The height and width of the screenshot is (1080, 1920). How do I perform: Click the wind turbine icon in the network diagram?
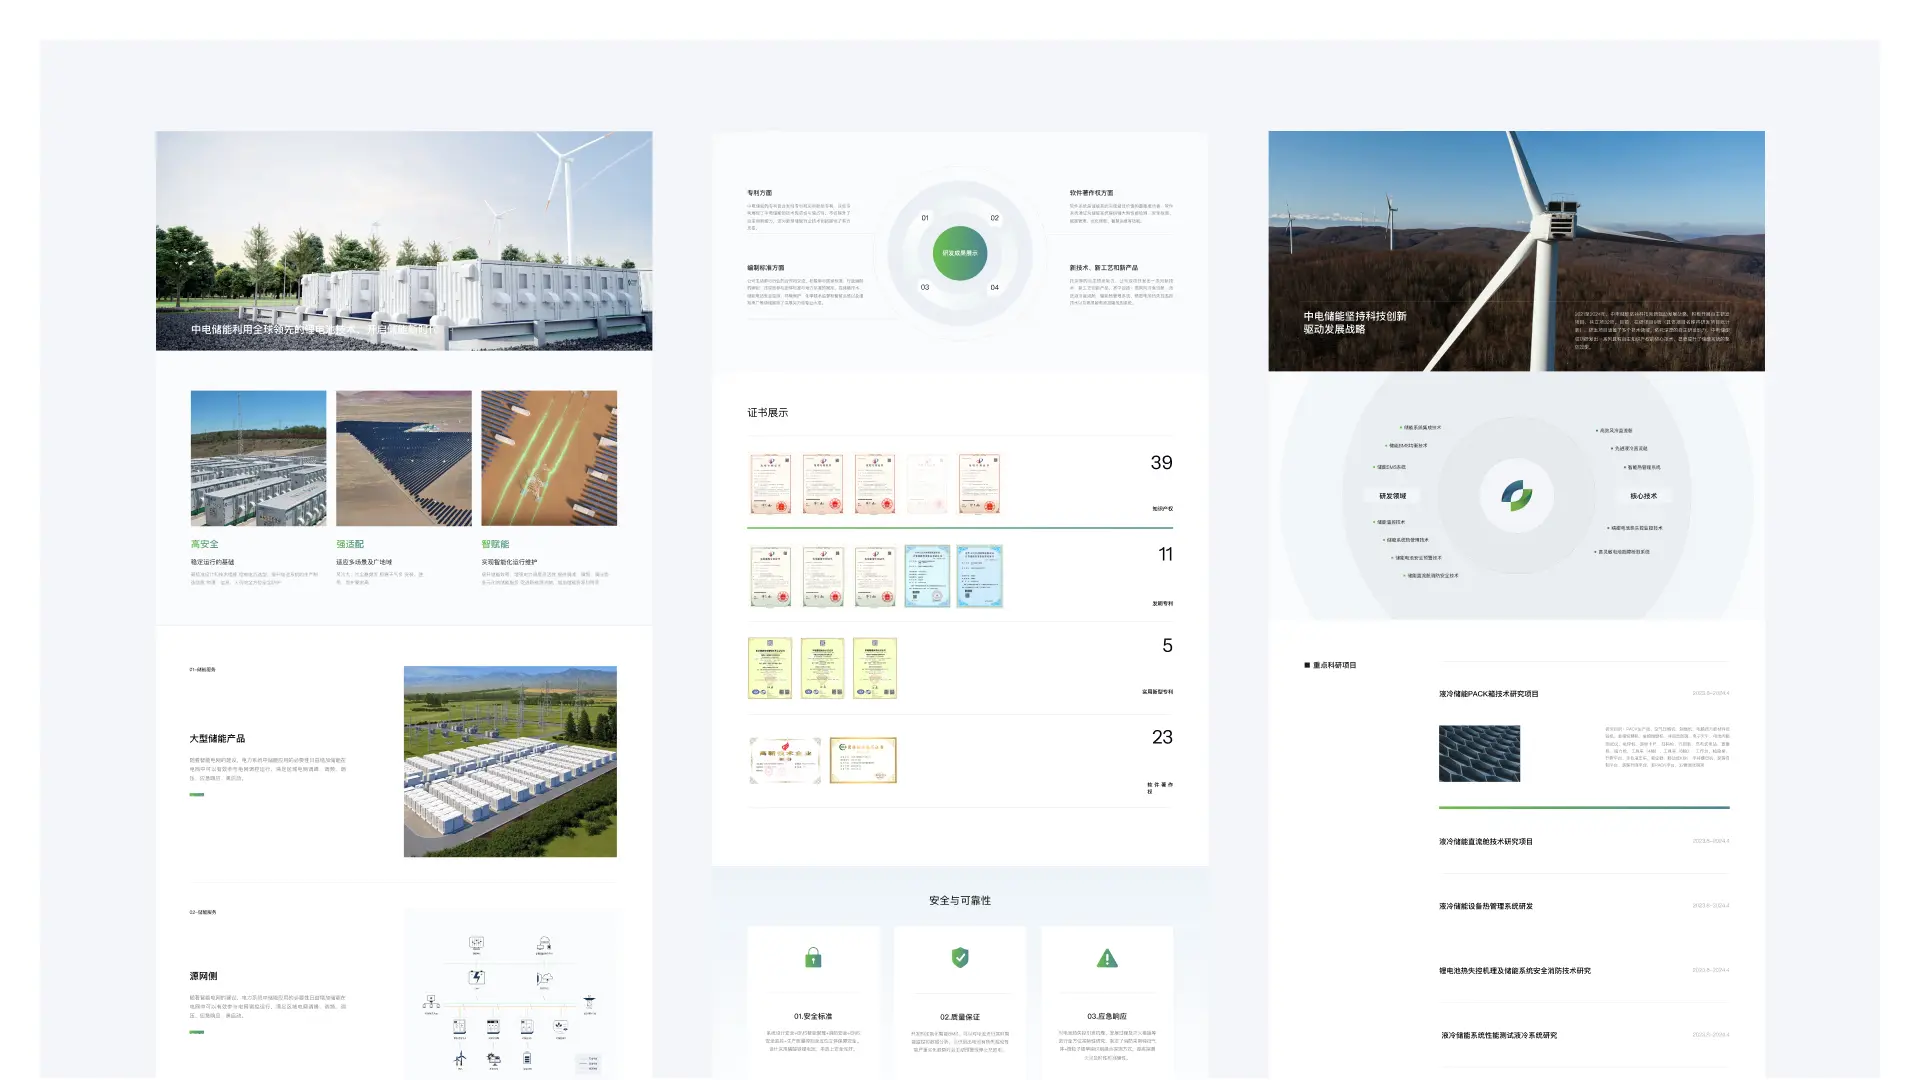[x=460, y=1058]
